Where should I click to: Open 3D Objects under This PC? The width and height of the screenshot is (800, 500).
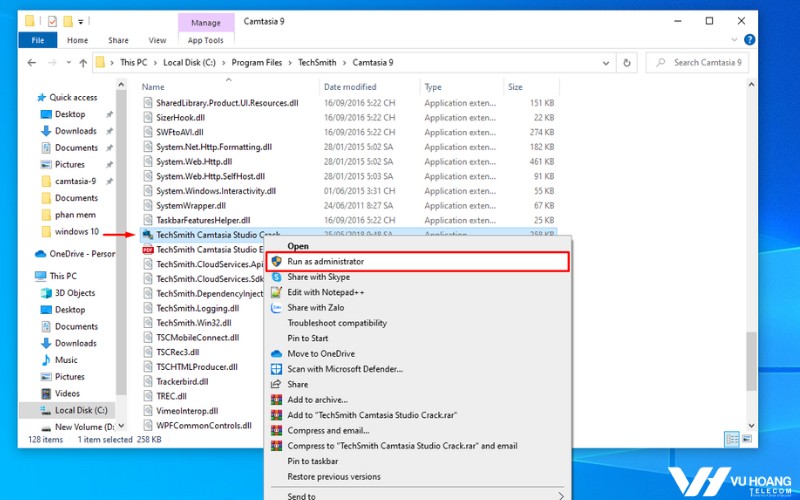[x=75, y=292]
